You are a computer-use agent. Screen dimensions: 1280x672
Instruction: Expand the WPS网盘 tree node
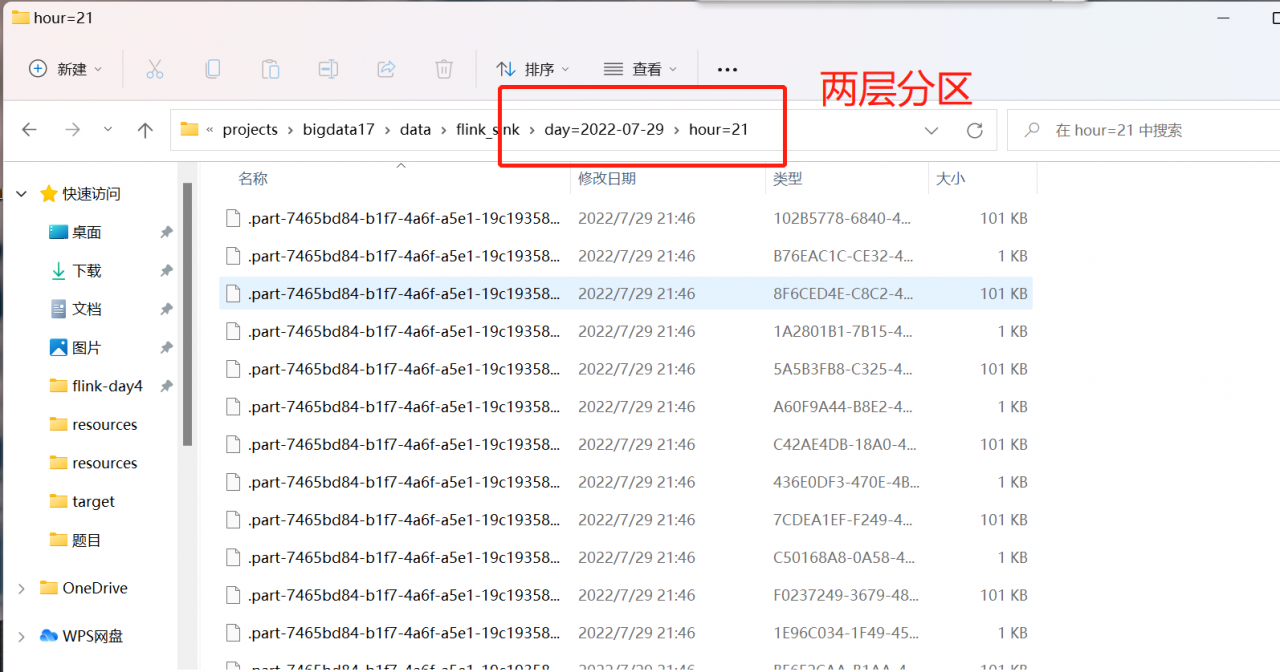pos(22,636)
